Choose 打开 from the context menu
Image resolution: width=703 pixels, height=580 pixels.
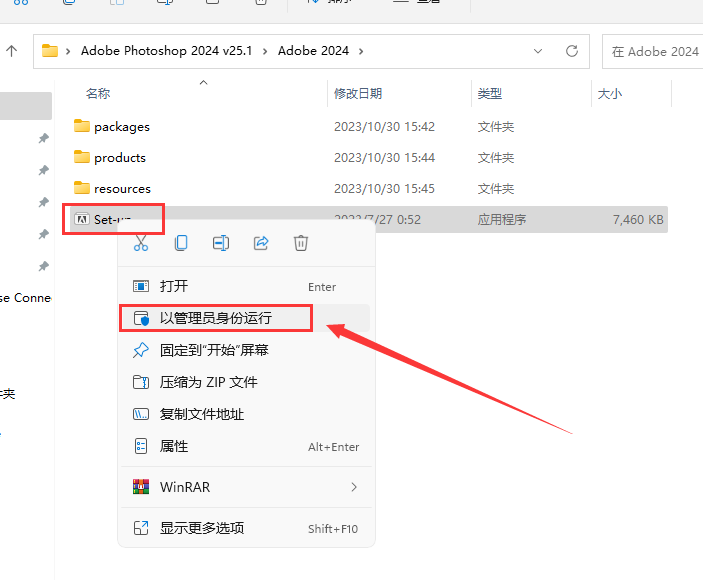point(246,286)
